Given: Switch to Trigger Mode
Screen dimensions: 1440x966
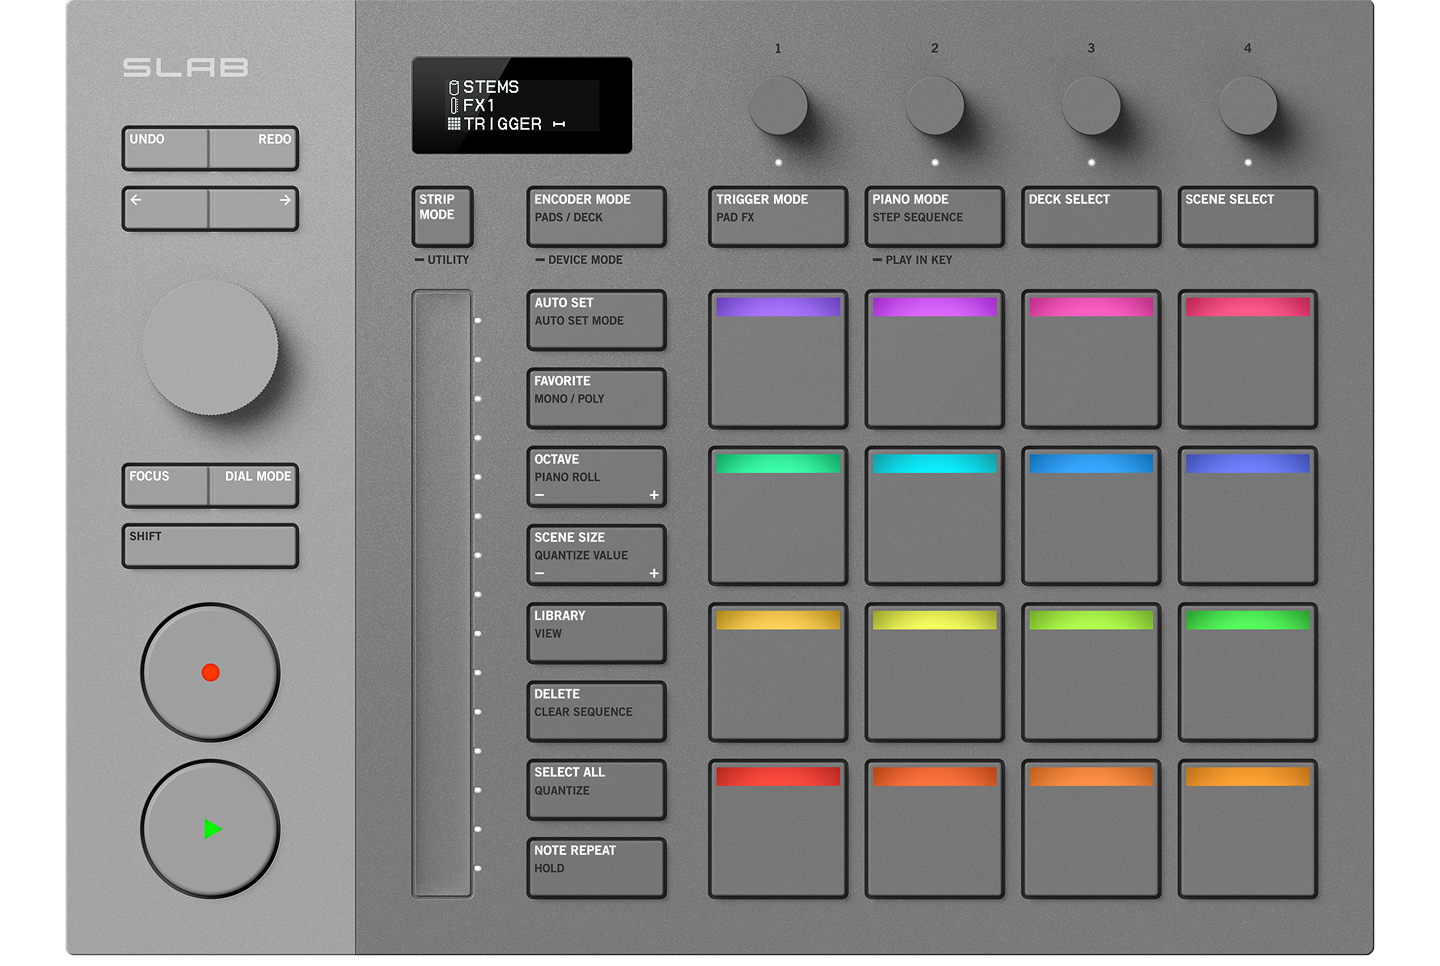Looking at the screenshot, I should click(x=778, y=216).
